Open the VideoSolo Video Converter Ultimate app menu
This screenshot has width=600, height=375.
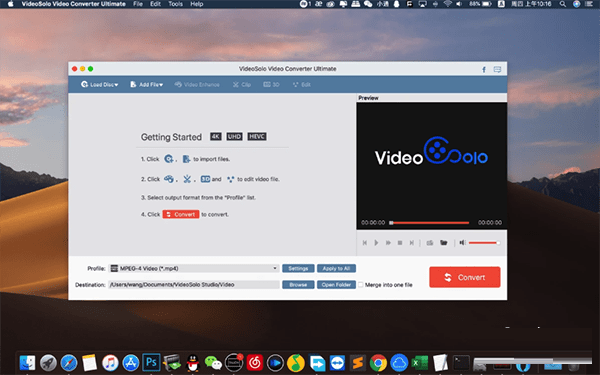click(73, 4)
